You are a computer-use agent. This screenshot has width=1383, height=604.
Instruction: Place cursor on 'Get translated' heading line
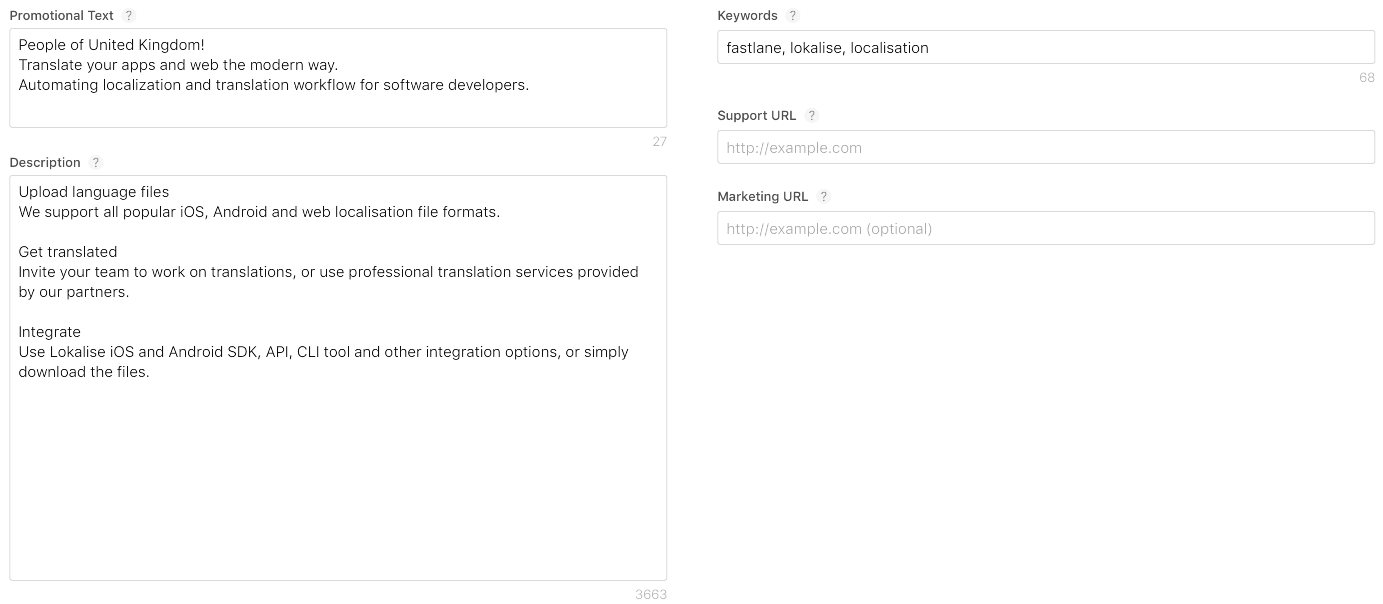click(x=68, y=252)
